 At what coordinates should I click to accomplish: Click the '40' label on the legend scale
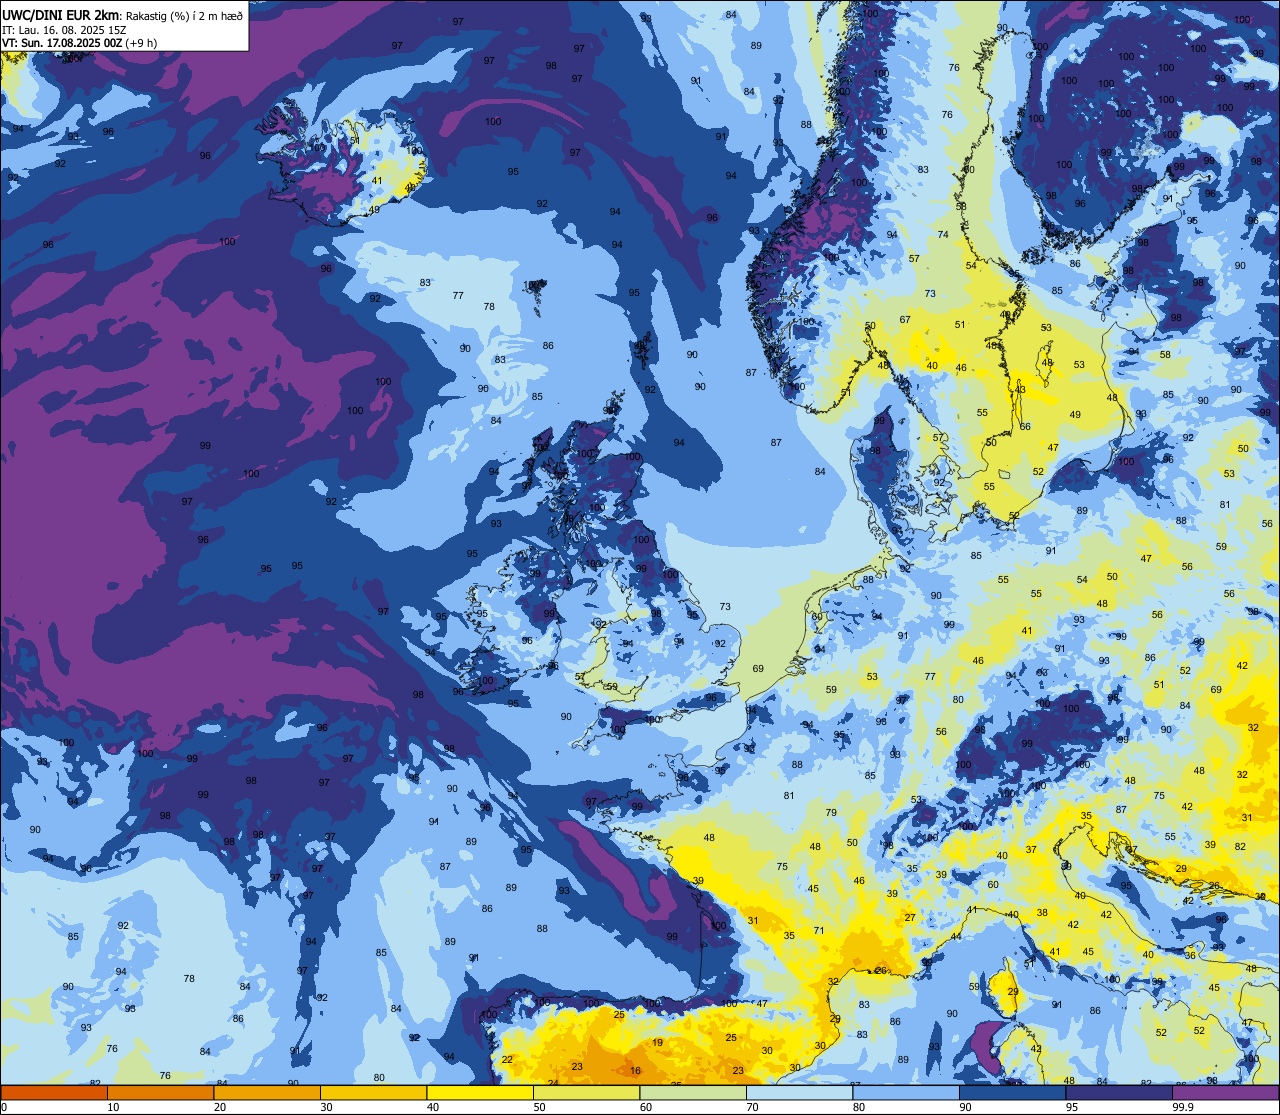point(433,1107)
